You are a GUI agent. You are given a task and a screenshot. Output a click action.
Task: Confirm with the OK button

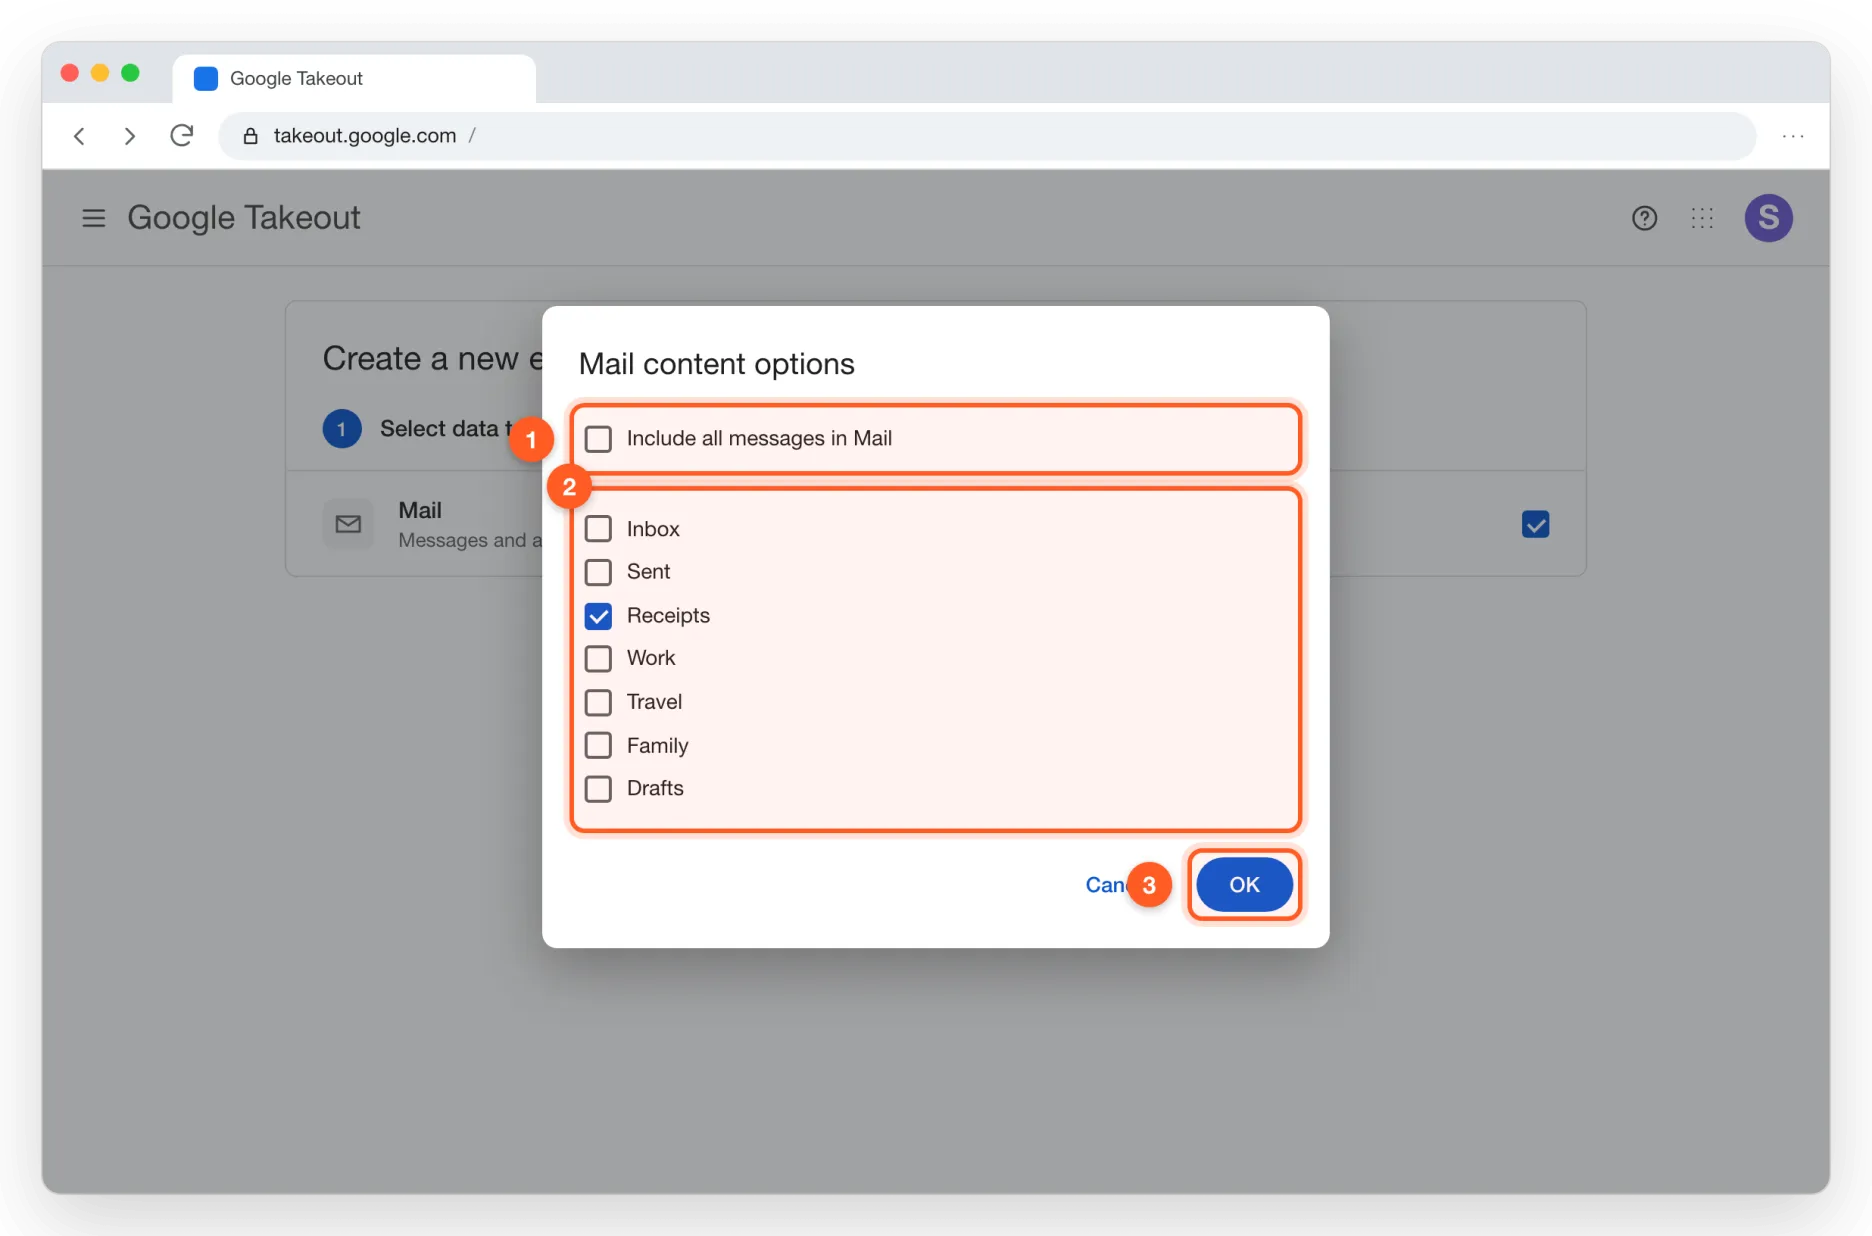point(1244,885)
